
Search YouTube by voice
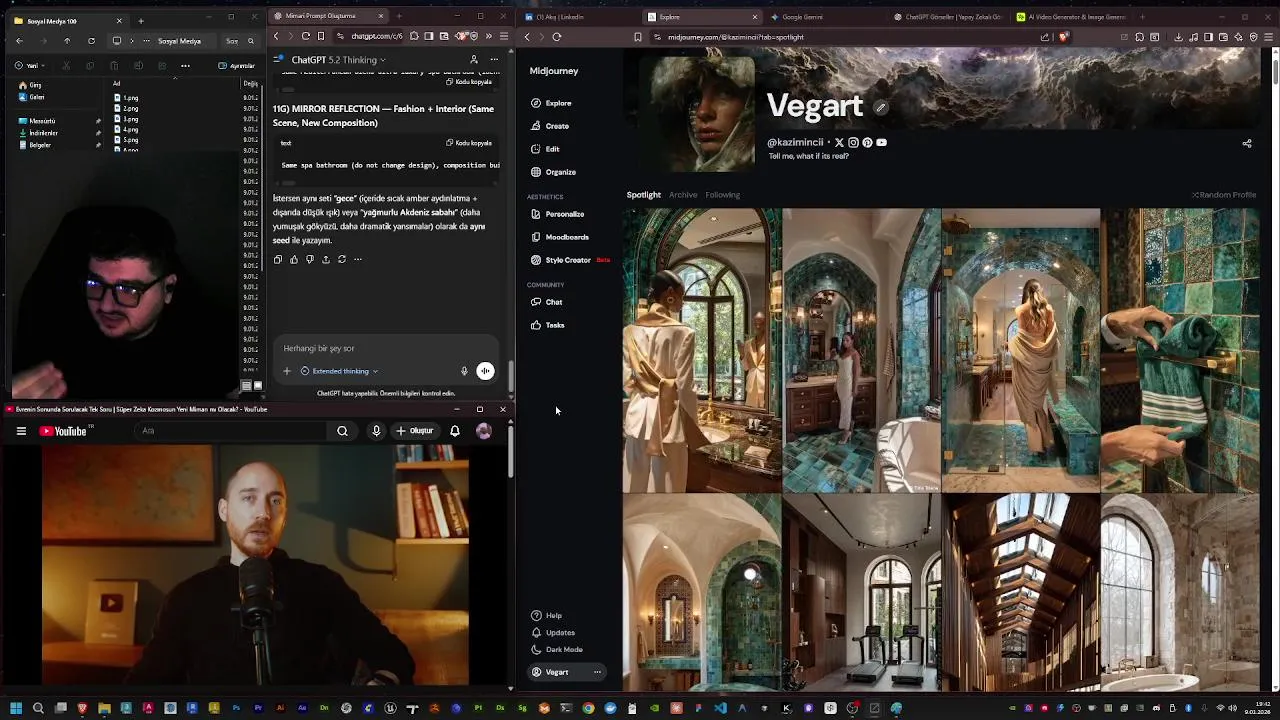pyautogui.click(x=376, y=431)
